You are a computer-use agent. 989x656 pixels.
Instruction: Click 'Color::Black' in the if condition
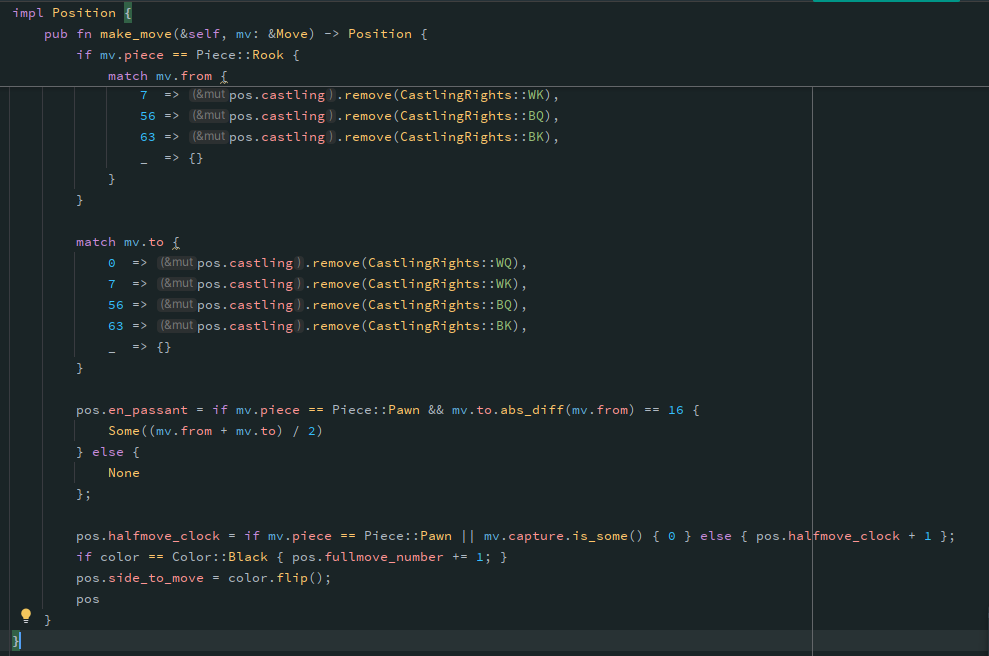point(220,557)
